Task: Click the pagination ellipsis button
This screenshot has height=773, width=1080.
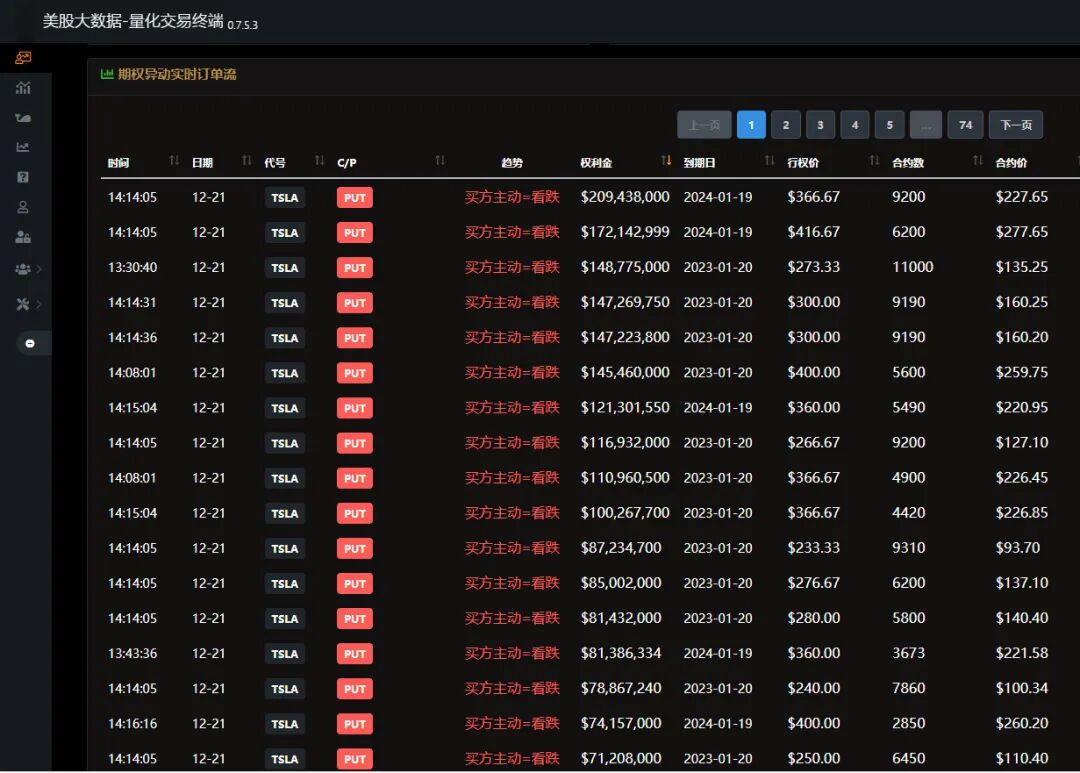Action: (x=926, y=125)
